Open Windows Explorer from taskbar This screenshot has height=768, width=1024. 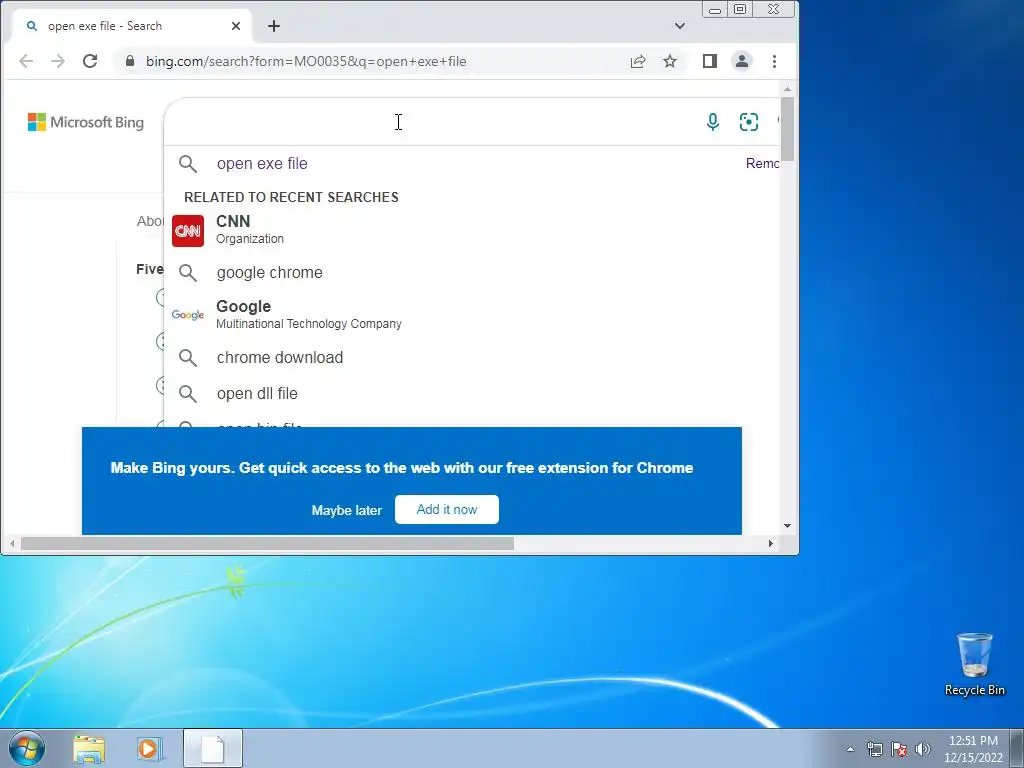point(89,749)
